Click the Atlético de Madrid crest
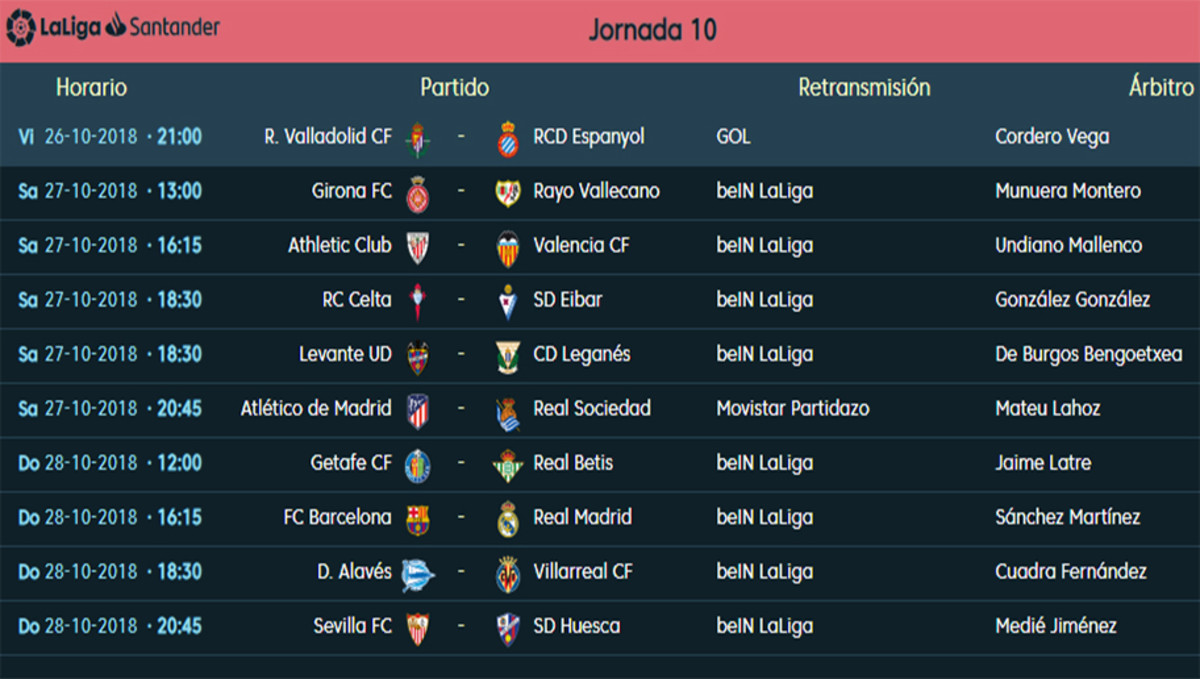The image size is (1200, 679). (x=418, y=410)
